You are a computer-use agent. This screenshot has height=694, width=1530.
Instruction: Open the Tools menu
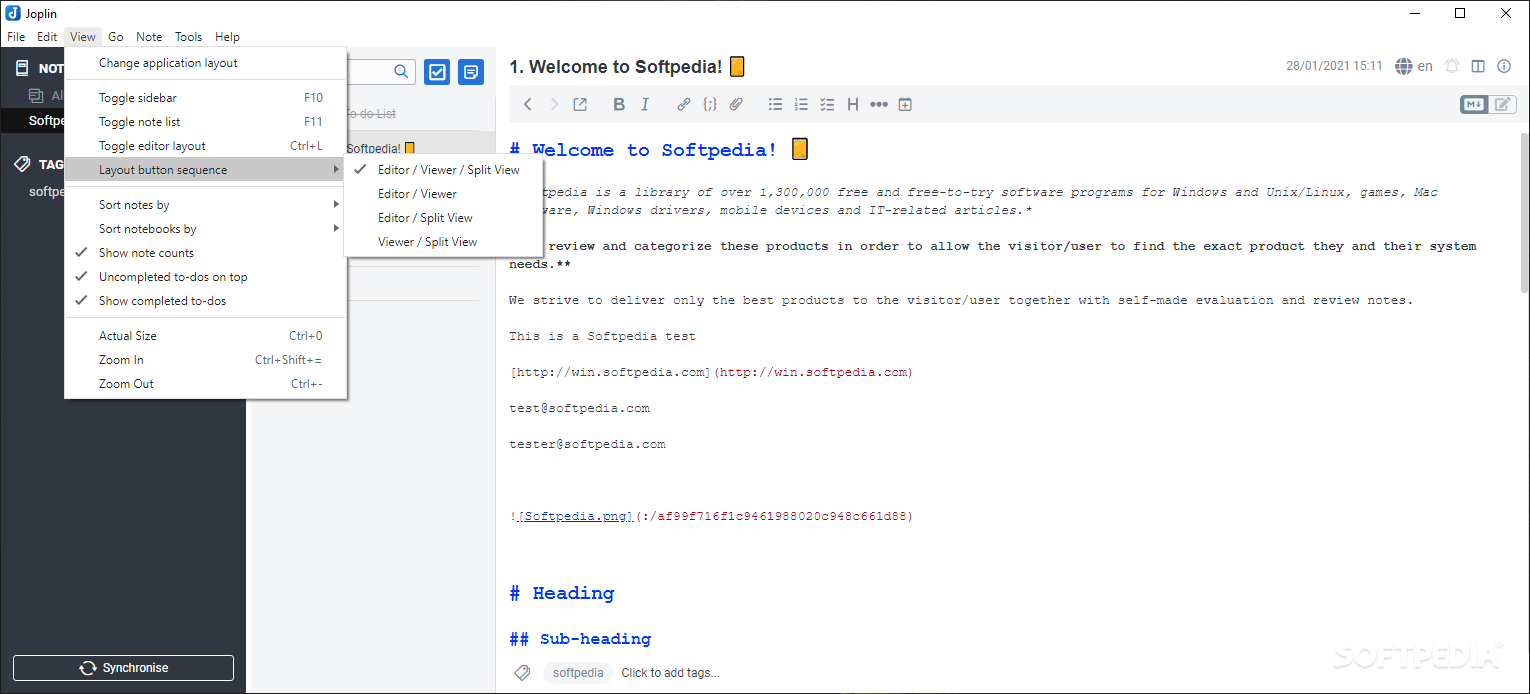(x=189, y=37)
